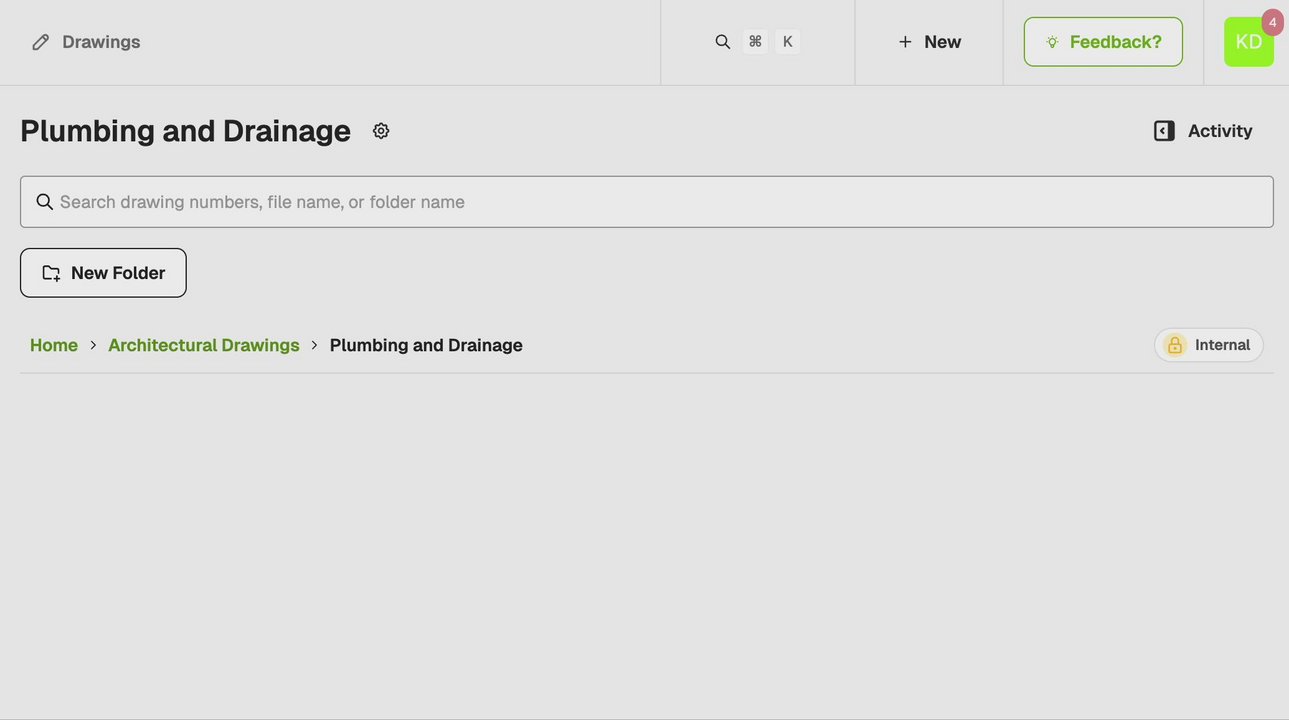The height and width of the screenshot is (720, 1289).
Task: Open the folder settings gear icon
Action: pos(381,131)
